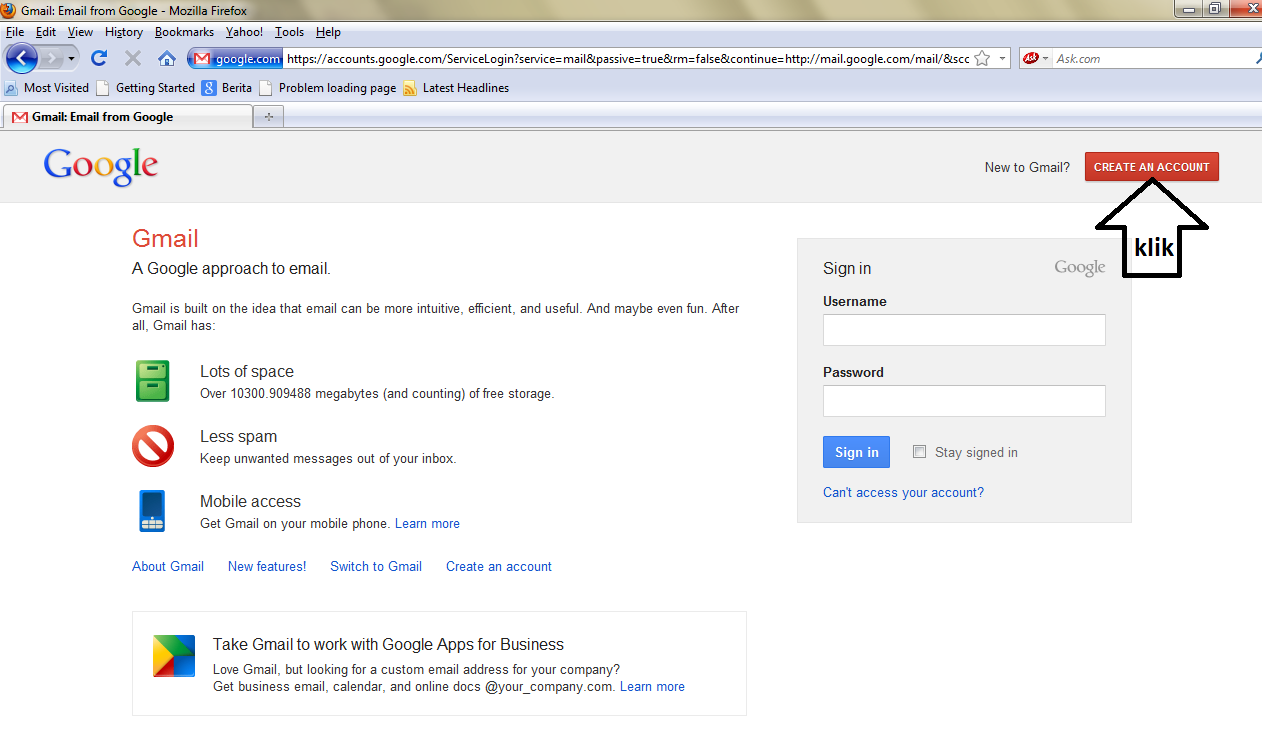Viewport: 1262px width, 734px height.
Task: Expand the URL bar history dropdown
Action: pyautogui.click(x=1002, y=58)
